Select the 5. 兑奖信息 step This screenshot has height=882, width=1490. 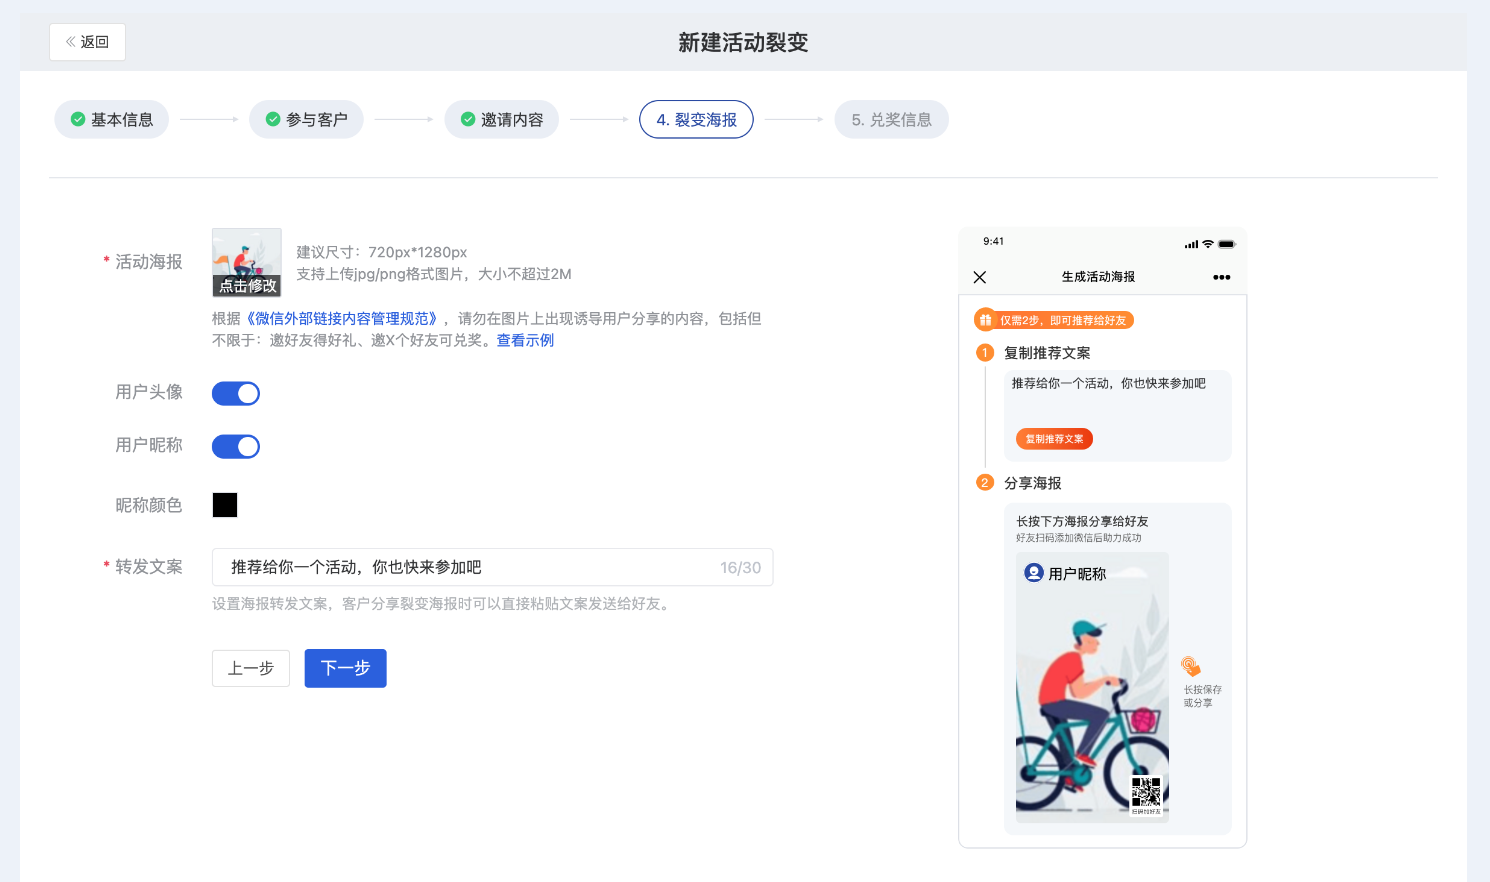coord(891,119)
